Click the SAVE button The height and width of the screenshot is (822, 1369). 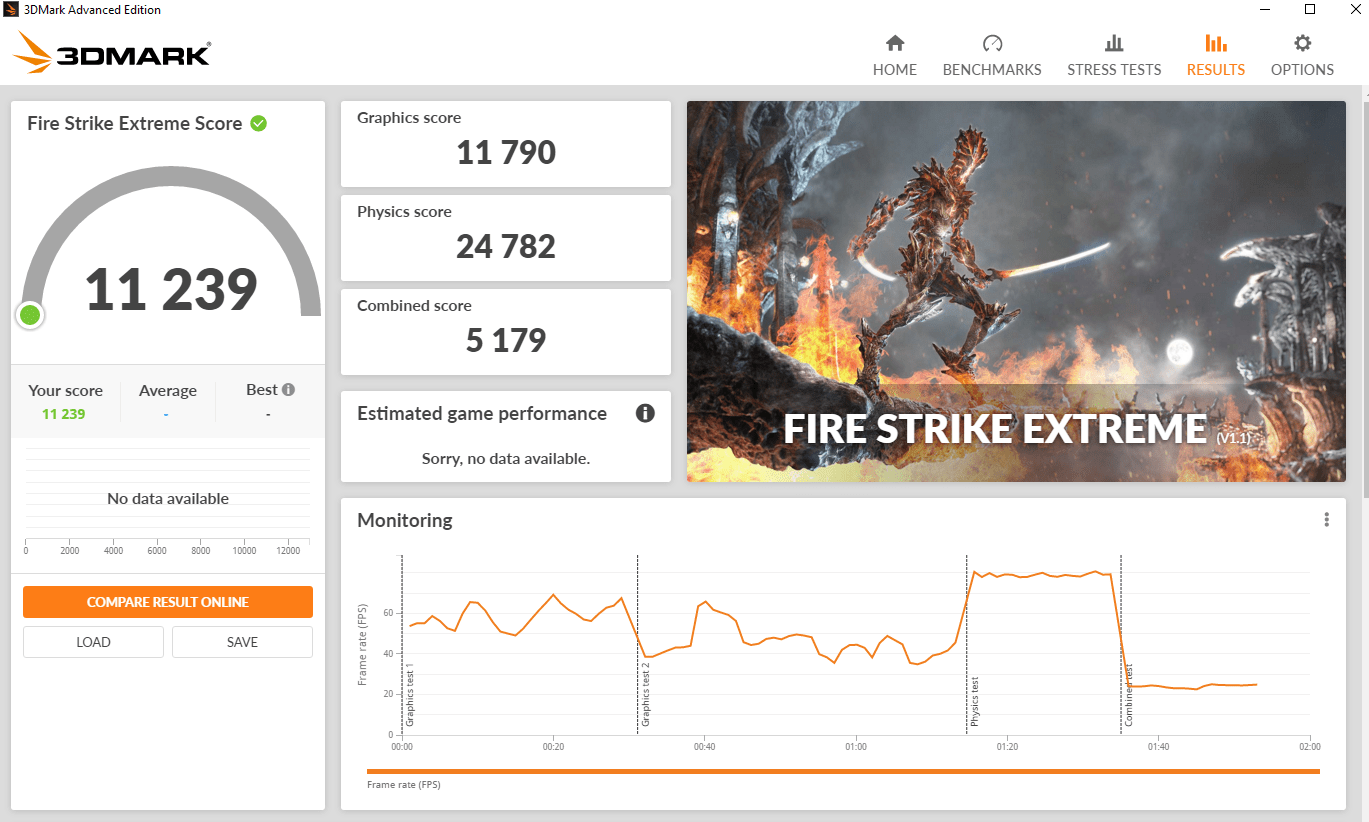pyautogui.click(x=242, y=642)
